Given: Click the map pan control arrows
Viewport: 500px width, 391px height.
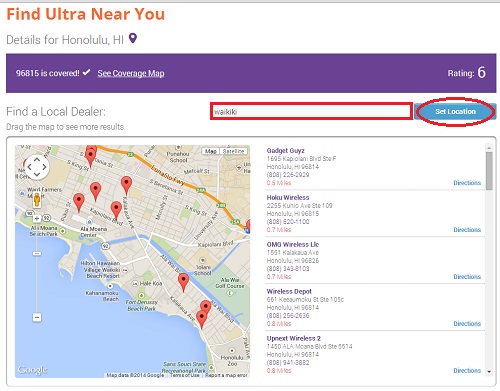Looking at the screenshot, I should [37, 167].
